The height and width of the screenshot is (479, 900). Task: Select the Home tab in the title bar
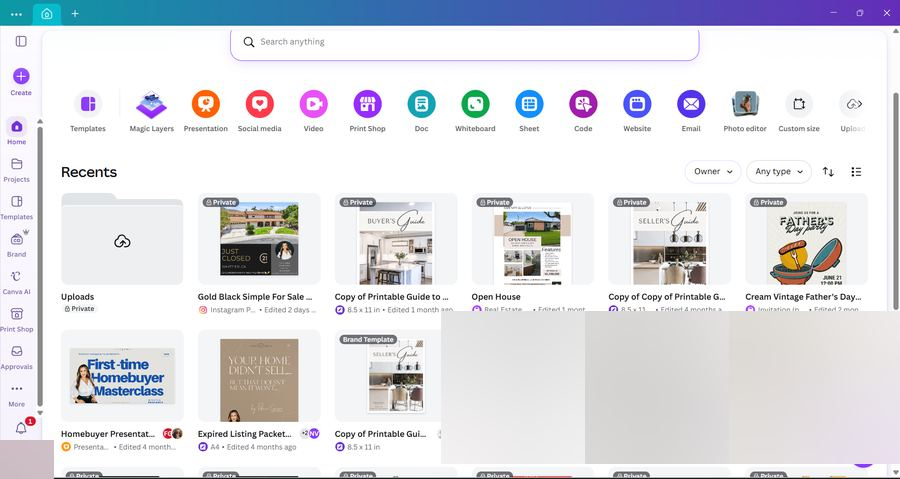coord(47,14)
